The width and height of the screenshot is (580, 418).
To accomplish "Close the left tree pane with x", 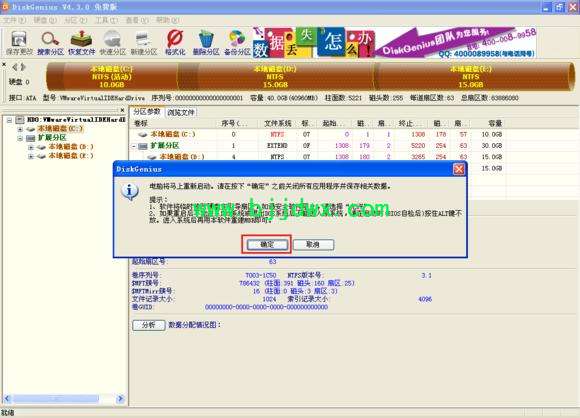I will pos(122,110).
